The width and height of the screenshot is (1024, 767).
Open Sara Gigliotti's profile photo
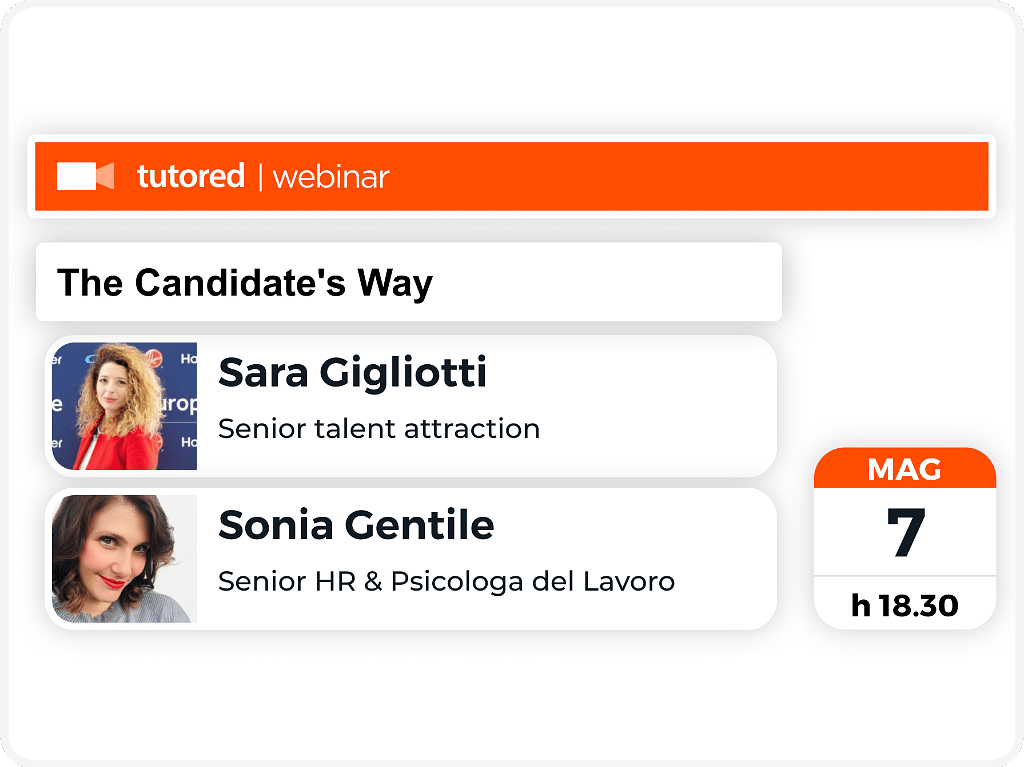click(124, 406)
